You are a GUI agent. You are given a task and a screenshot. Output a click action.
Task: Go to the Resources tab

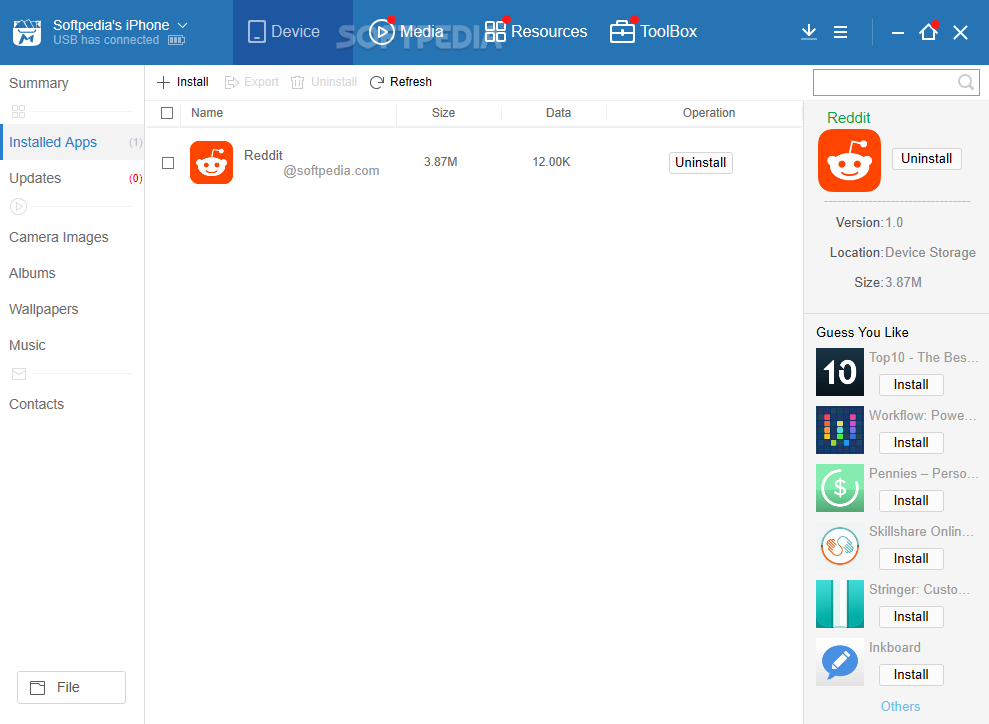pos(535,32)
